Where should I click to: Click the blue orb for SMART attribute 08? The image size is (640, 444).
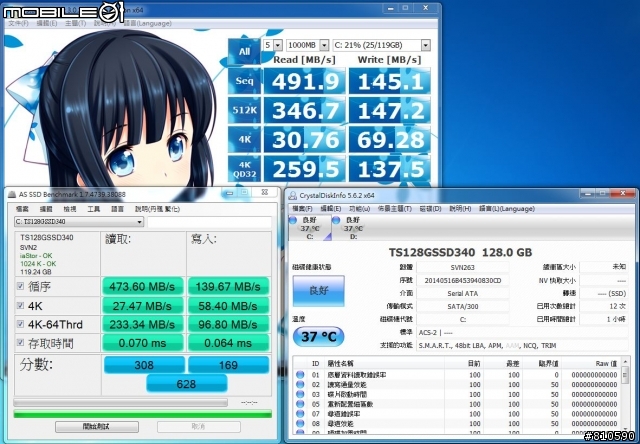300,424
